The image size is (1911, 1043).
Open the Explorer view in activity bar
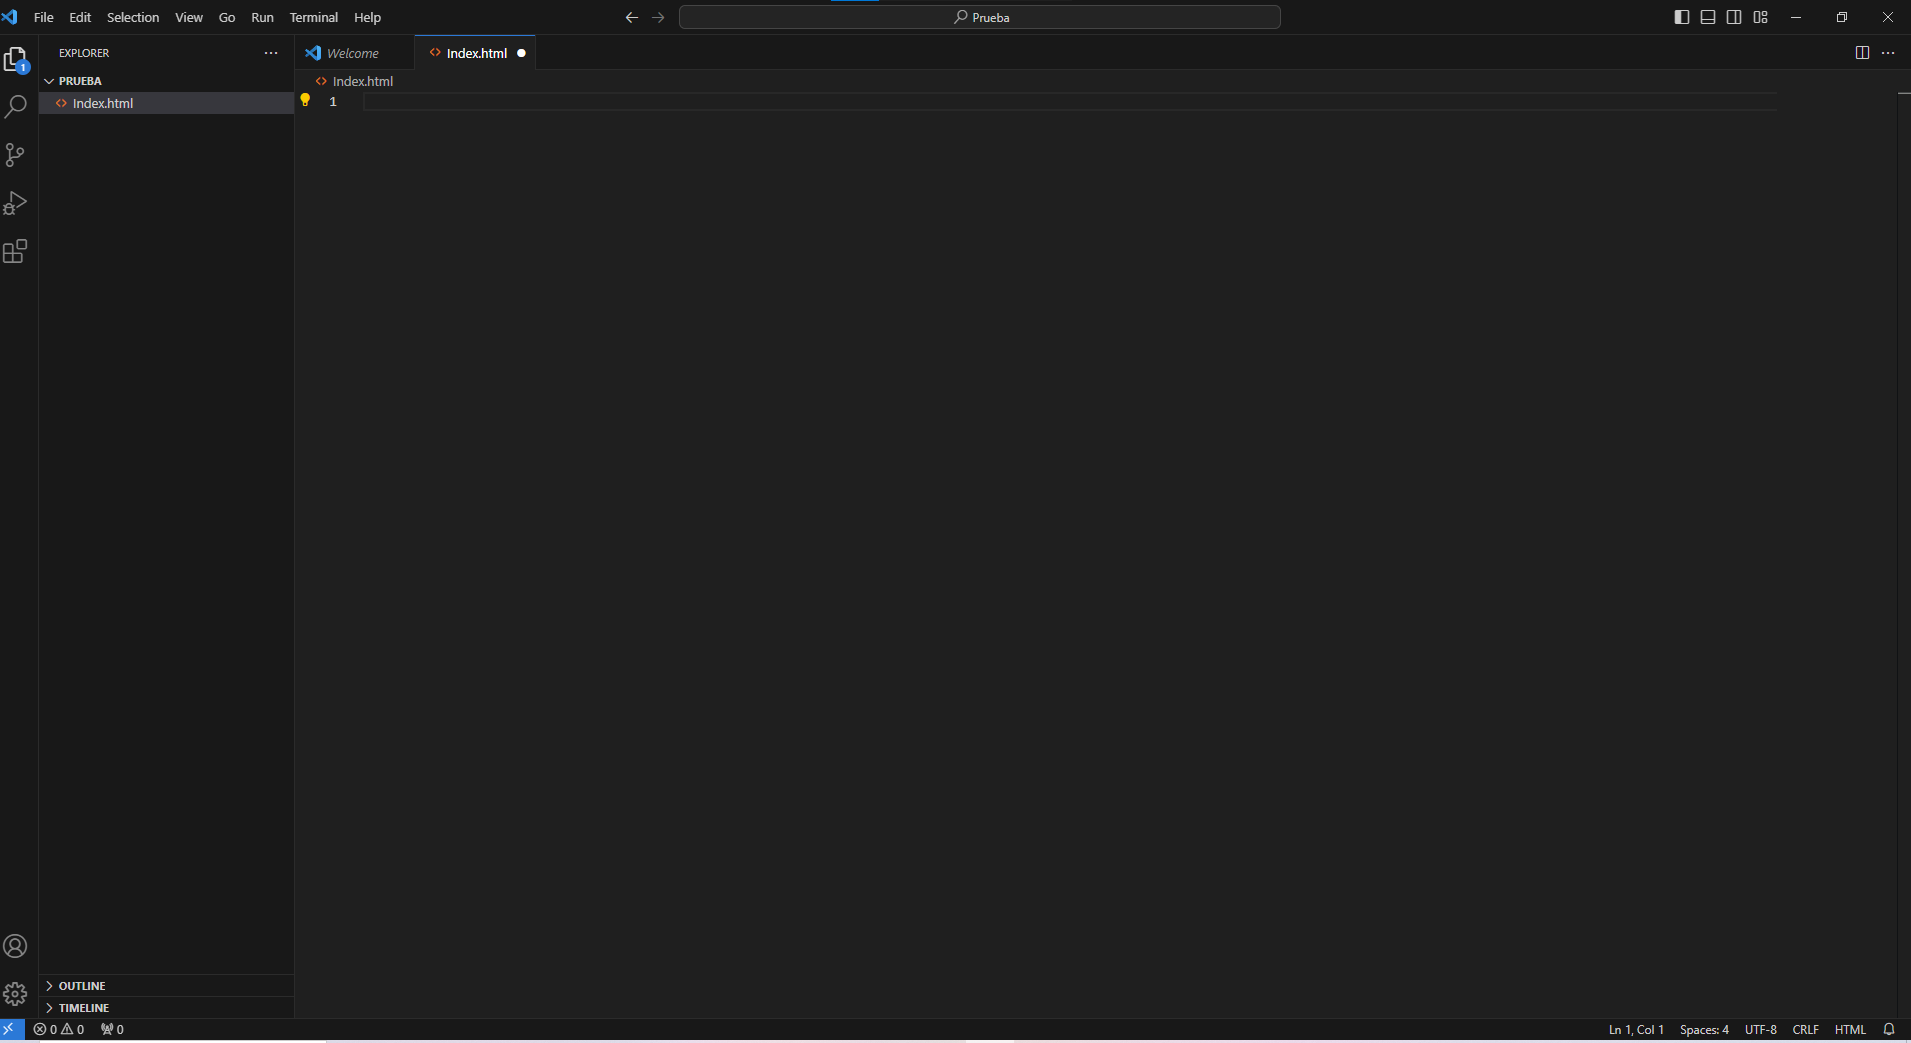16,60
